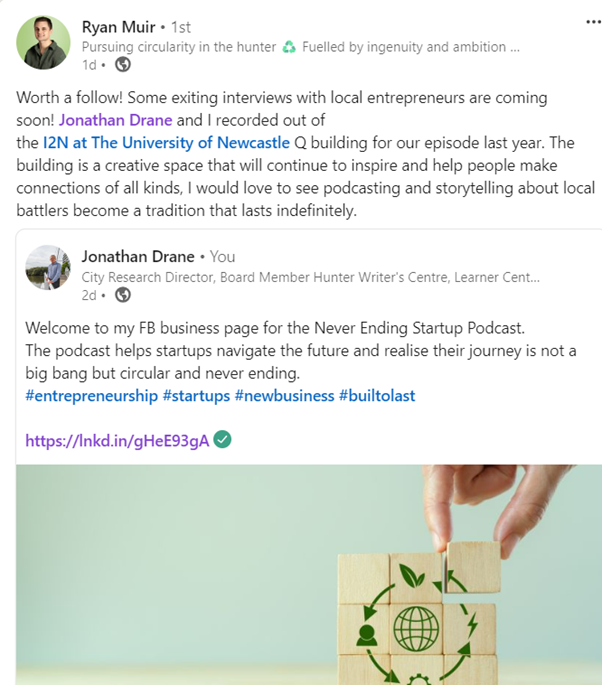Select the #startups hashtag

(x=196, y=396)
